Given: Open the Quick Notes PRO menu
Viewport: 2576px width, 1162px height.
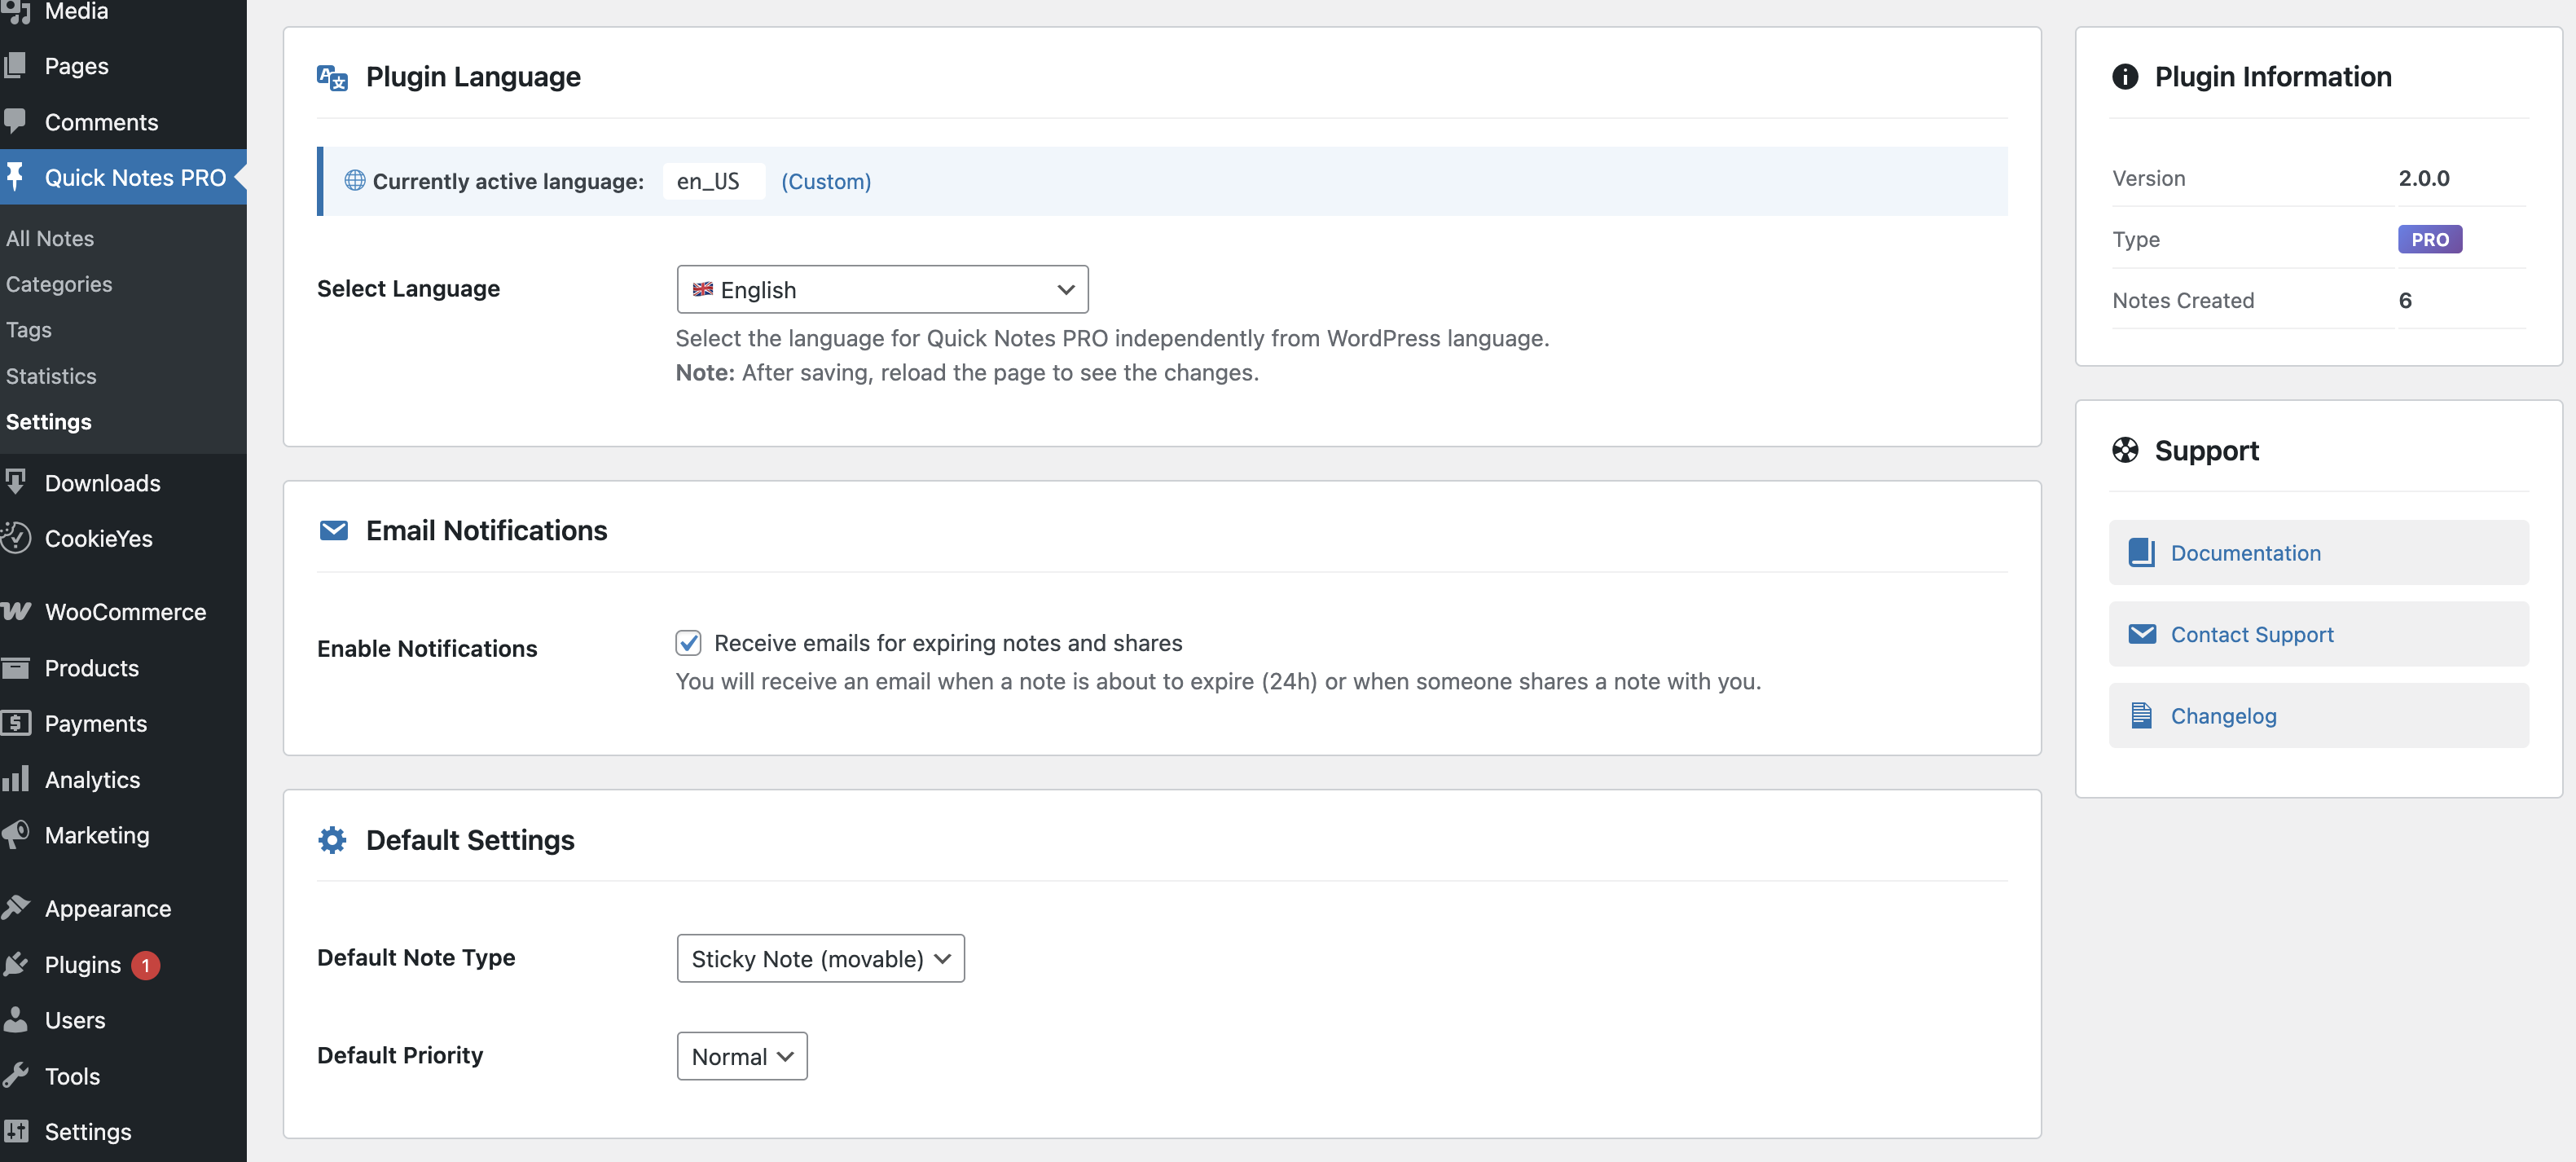Looking at the screenshot, I should 123,177.
